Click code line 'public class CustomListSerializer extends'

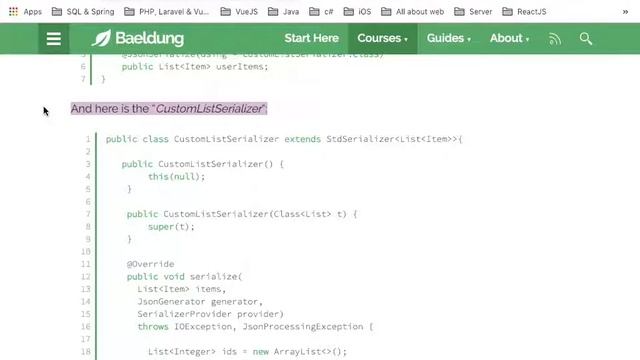[284, 139]
